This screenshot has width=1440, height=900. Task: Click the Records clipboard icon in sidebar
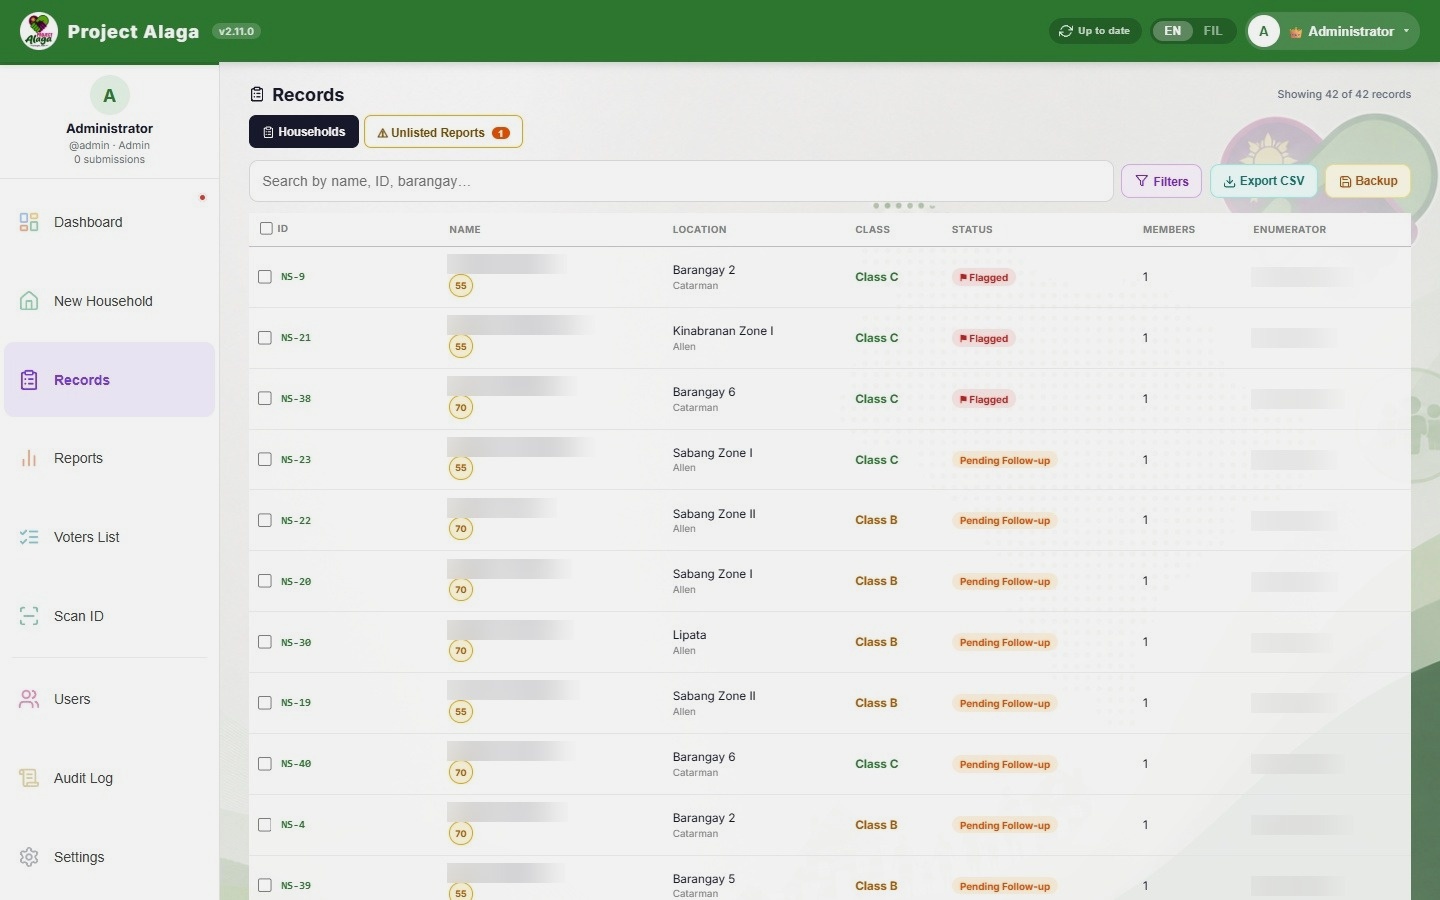coord(29,380)
